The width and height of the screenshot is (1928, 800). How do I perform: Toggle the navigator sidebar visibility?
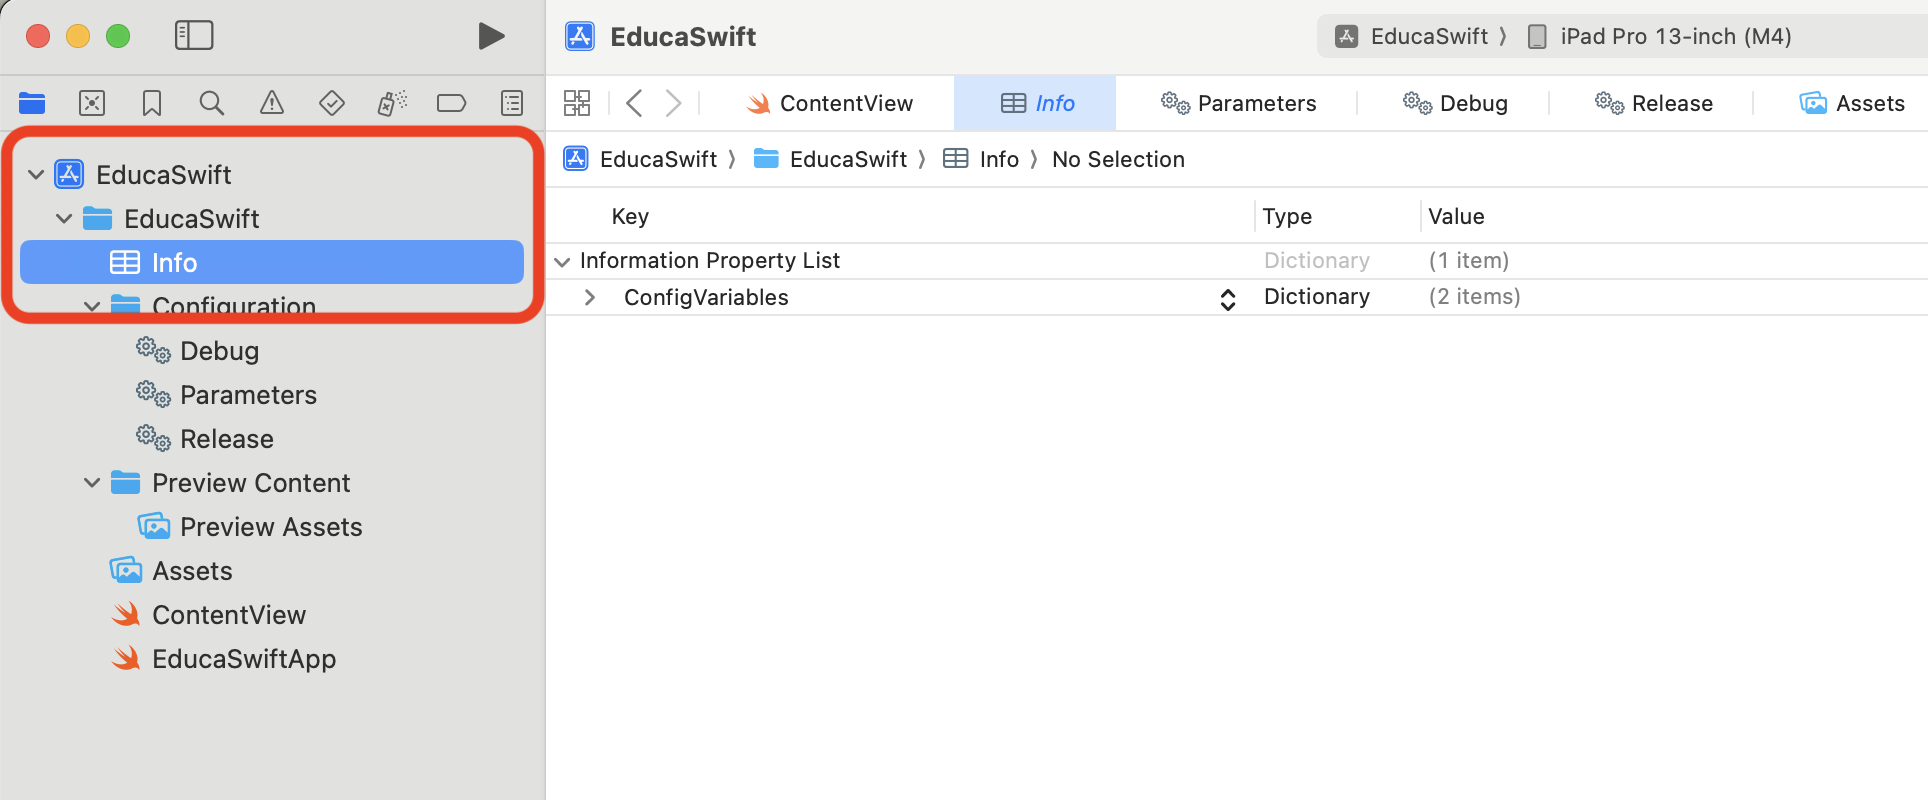[x=194, y=36]
